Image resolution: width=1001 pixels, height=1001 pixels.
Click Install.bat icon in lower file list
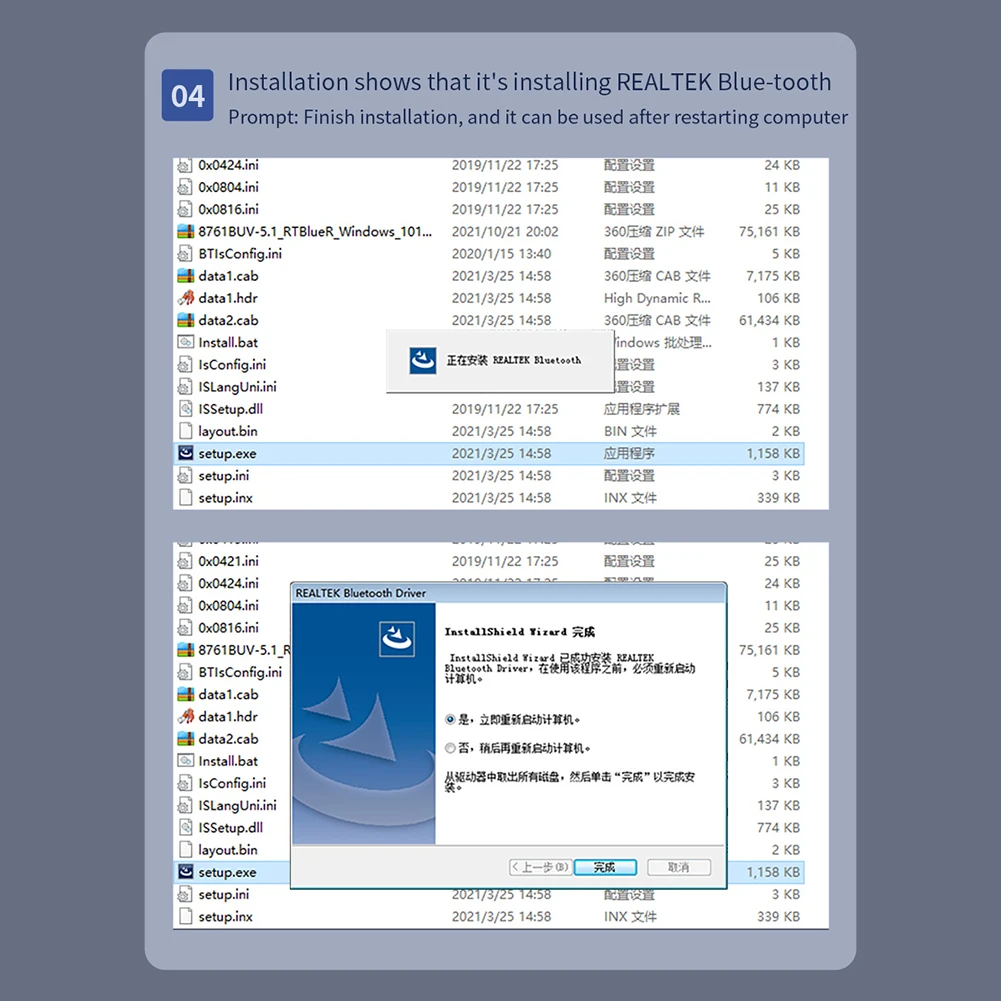185,761
